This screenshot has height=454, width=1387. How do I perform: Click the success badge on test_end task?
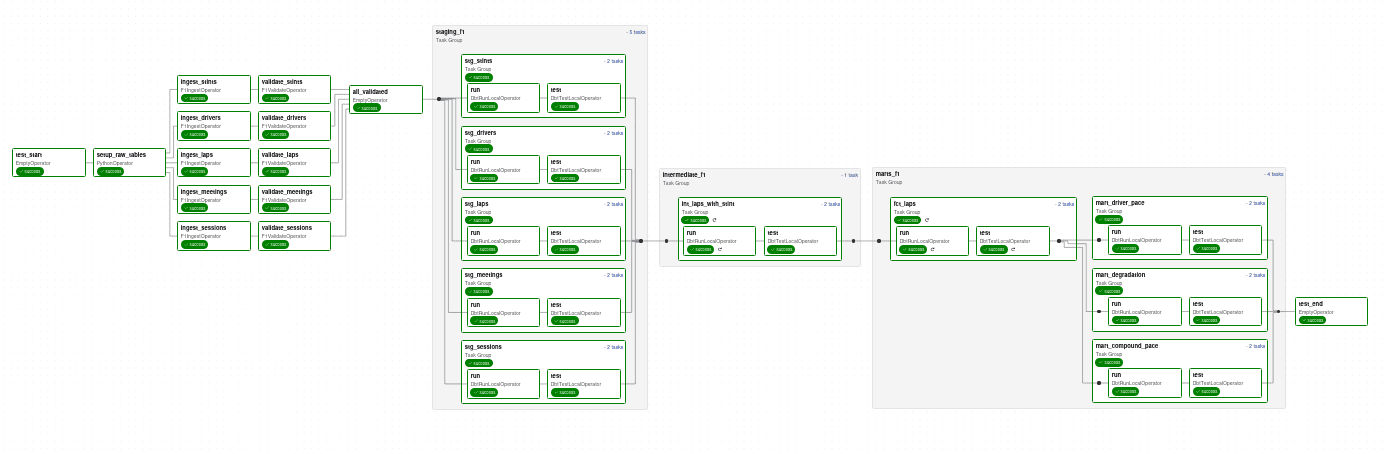(1312, 320)
